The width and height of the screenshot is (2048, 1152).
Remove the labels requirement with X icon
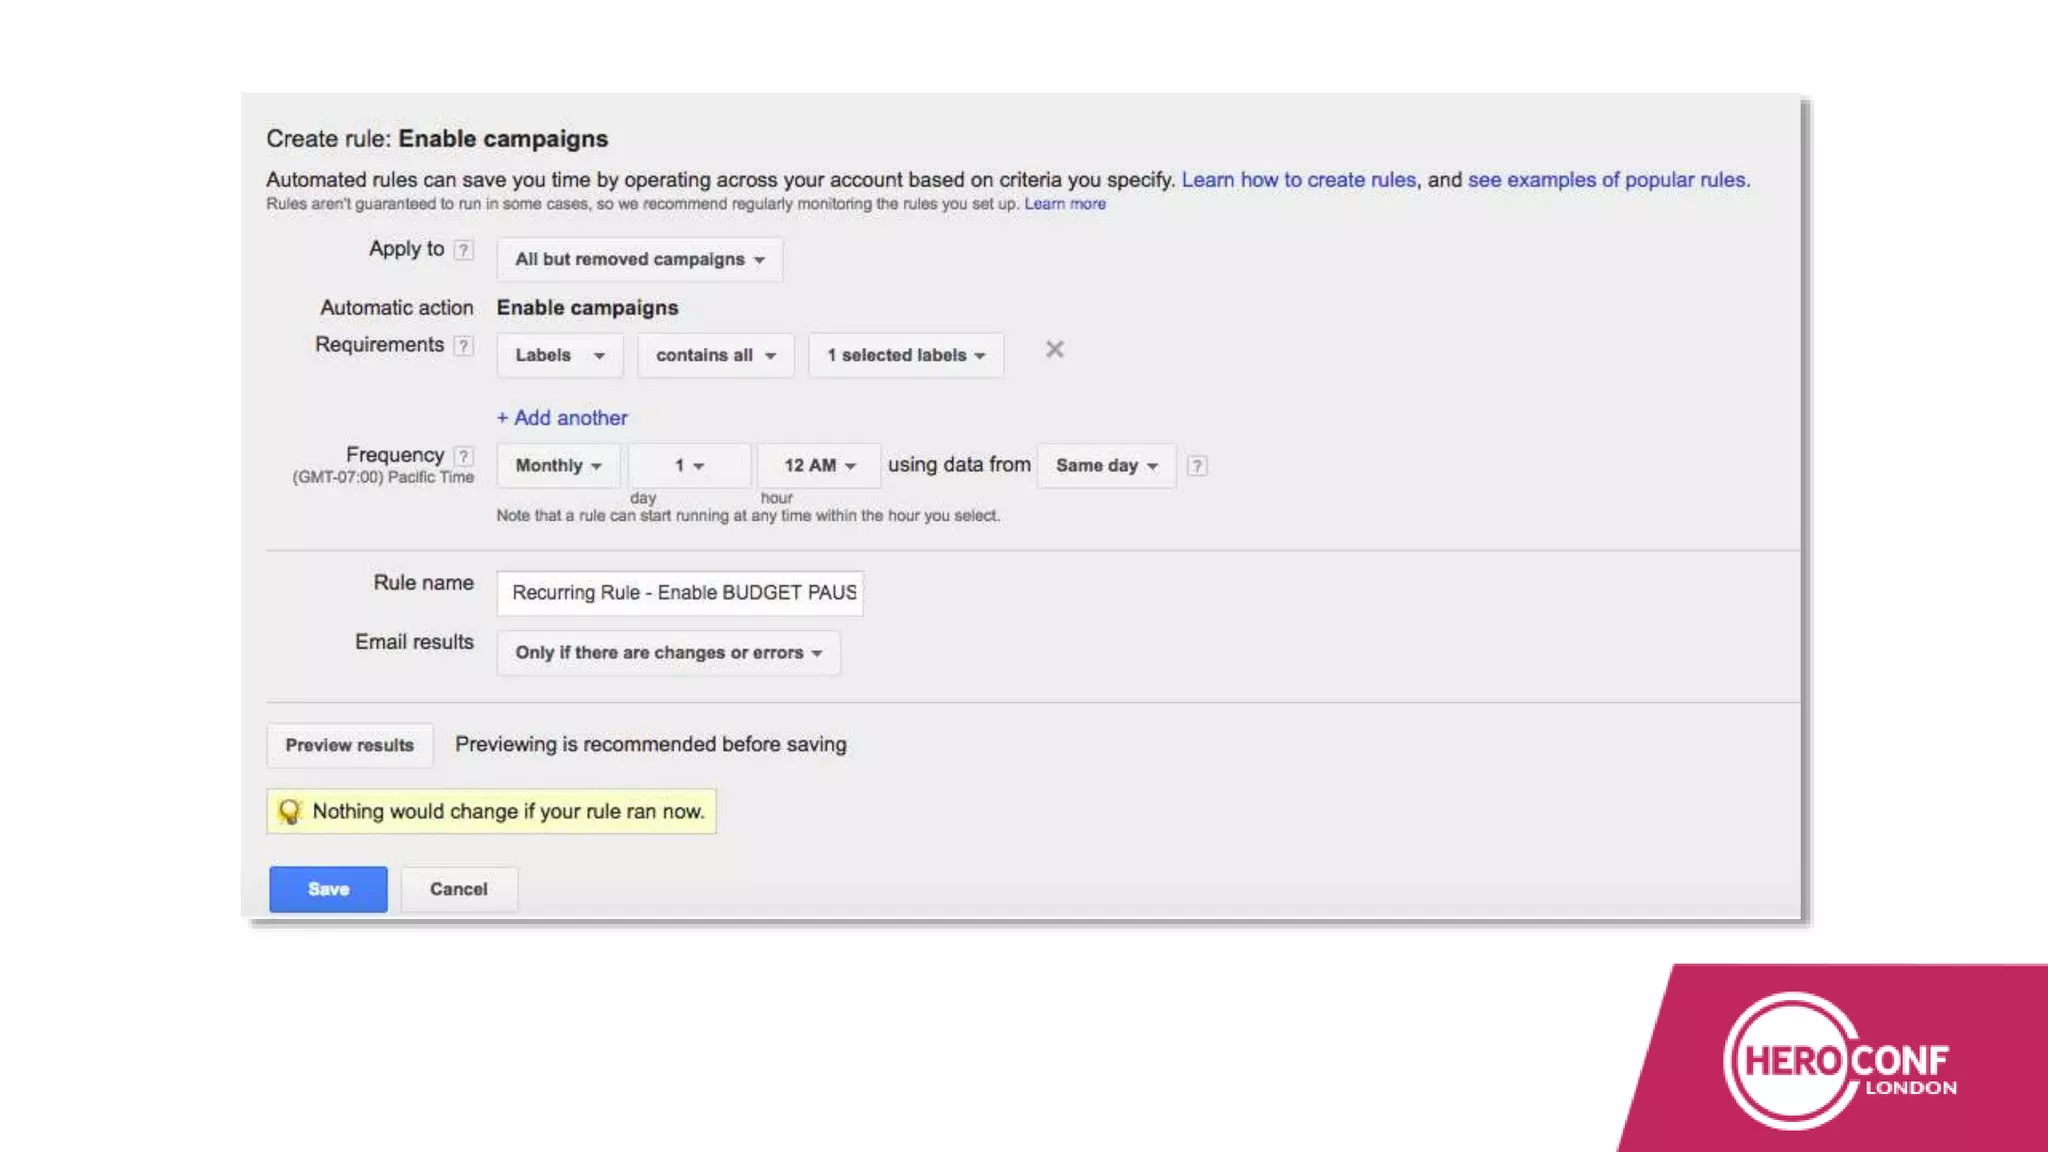pyautogui.click(x=1054, y=350)
